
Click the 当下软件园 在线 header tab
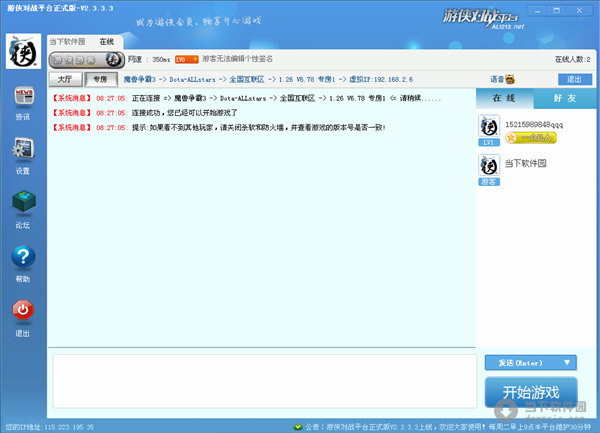84,42
